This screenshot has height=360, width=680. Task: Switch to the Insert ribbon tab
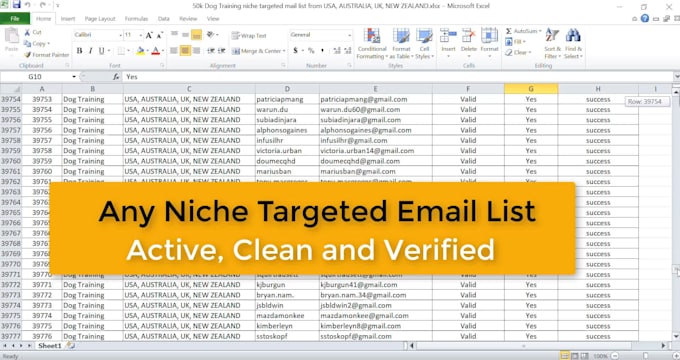[x=68, y=19]
